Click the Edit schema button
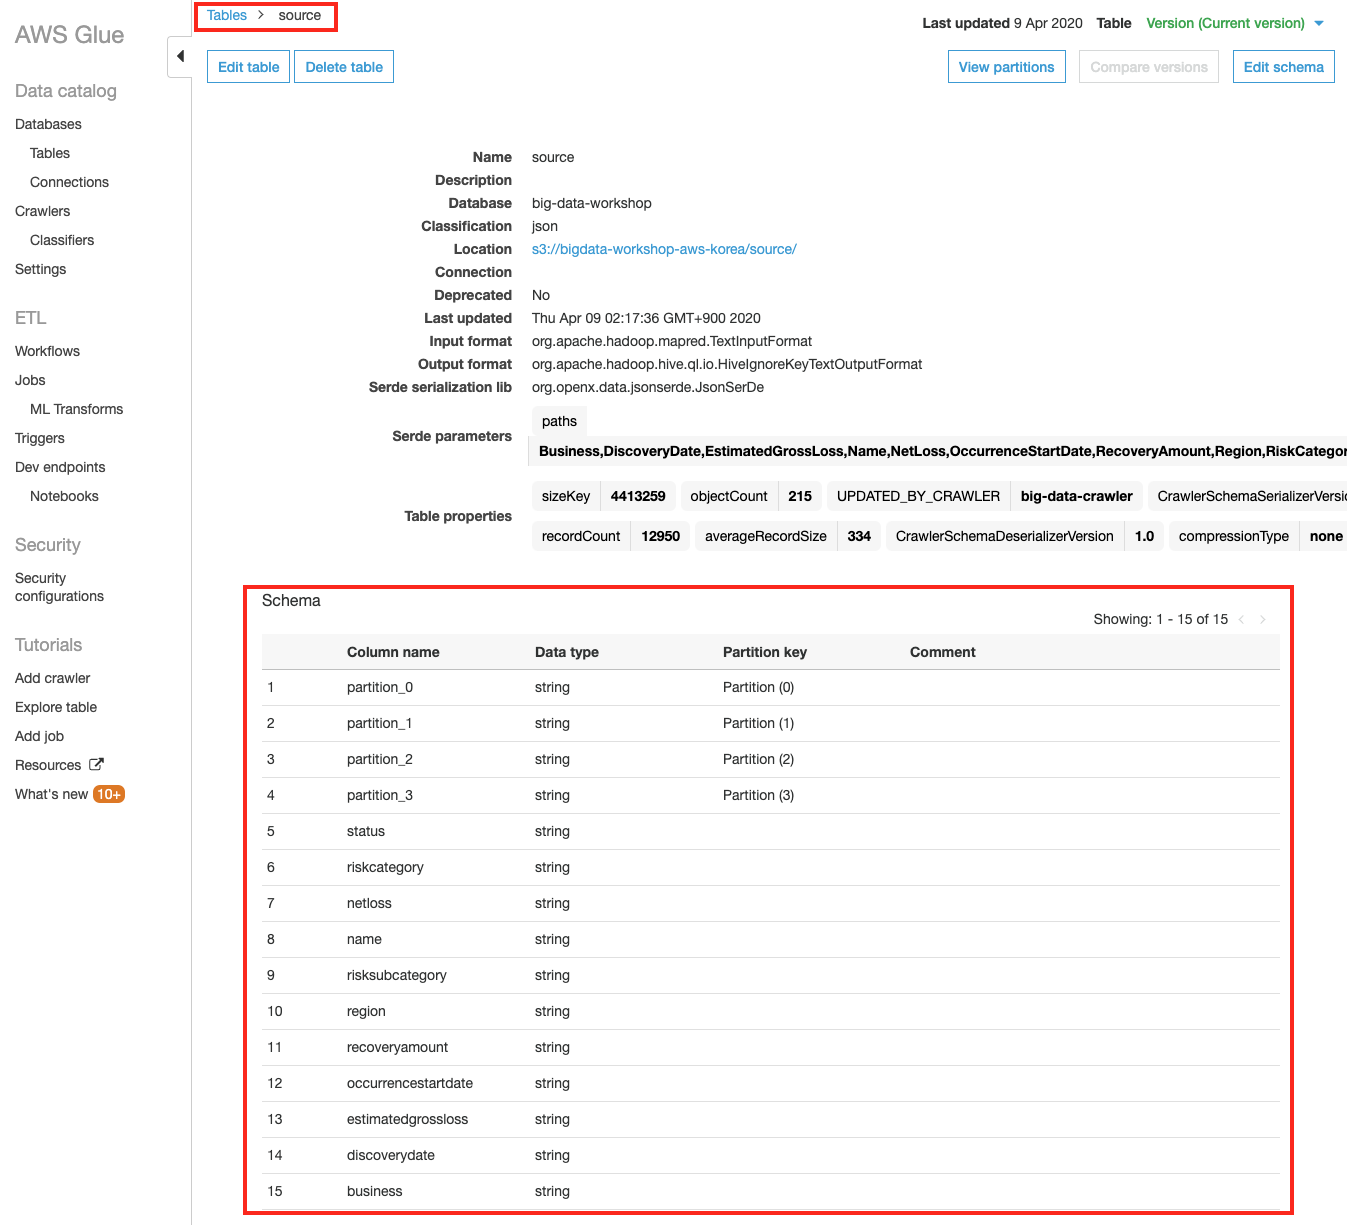 pyautogui.click(x=1283, y=67)
